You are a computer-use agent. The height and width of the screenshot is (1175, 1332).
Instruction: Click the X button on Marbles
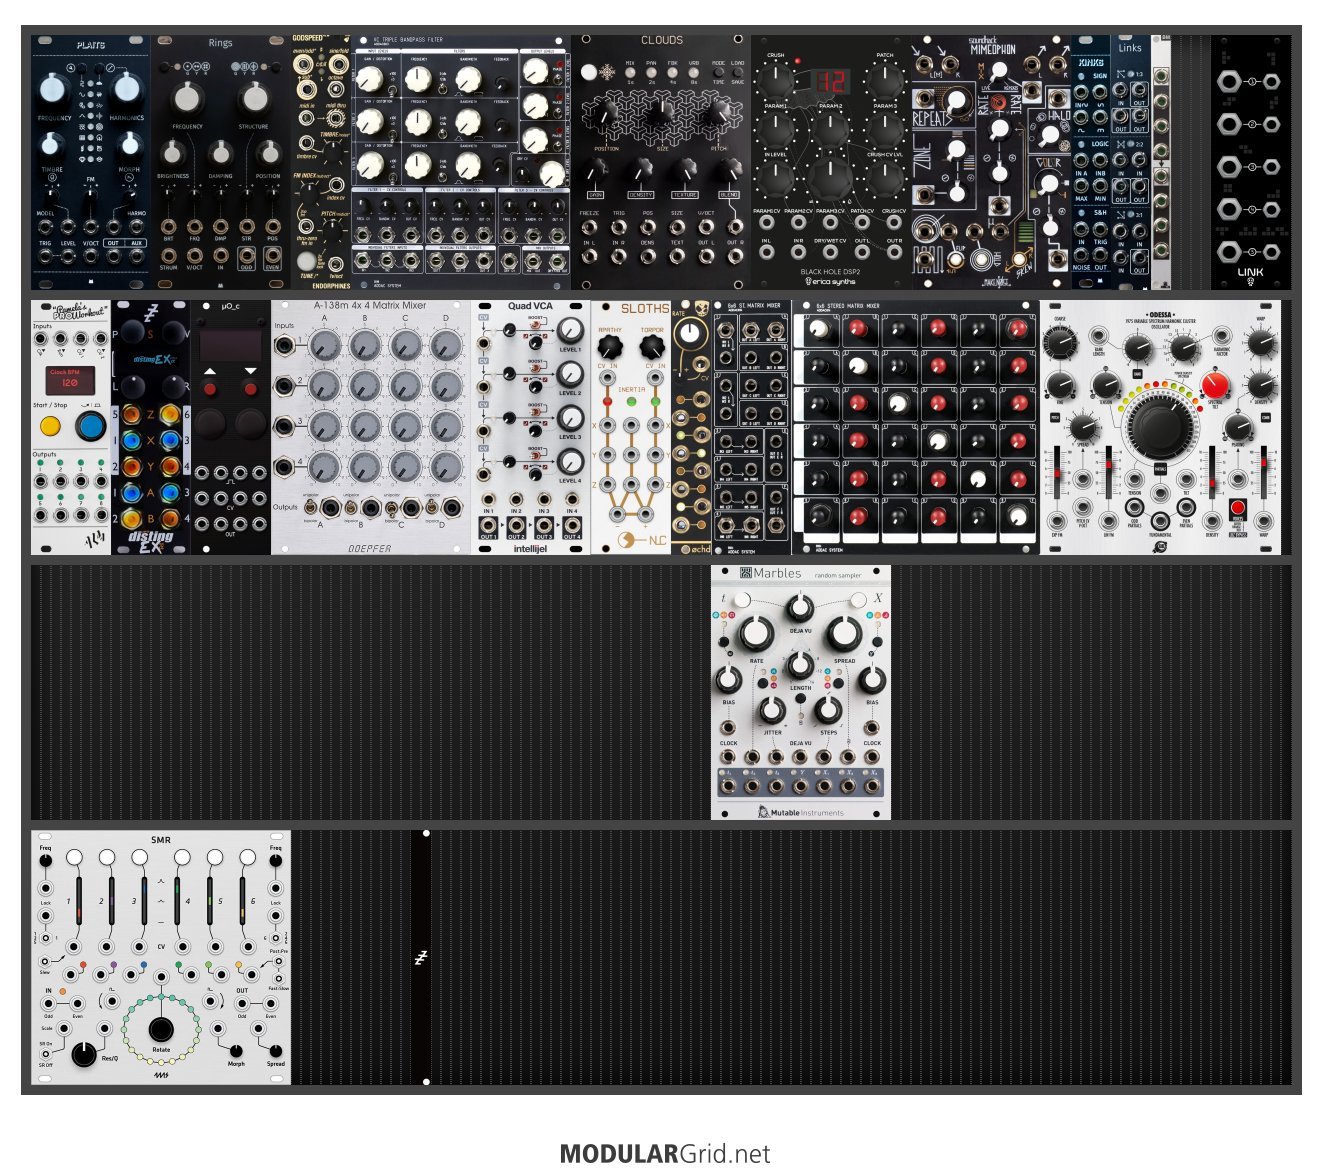click(x=858, y=599)
